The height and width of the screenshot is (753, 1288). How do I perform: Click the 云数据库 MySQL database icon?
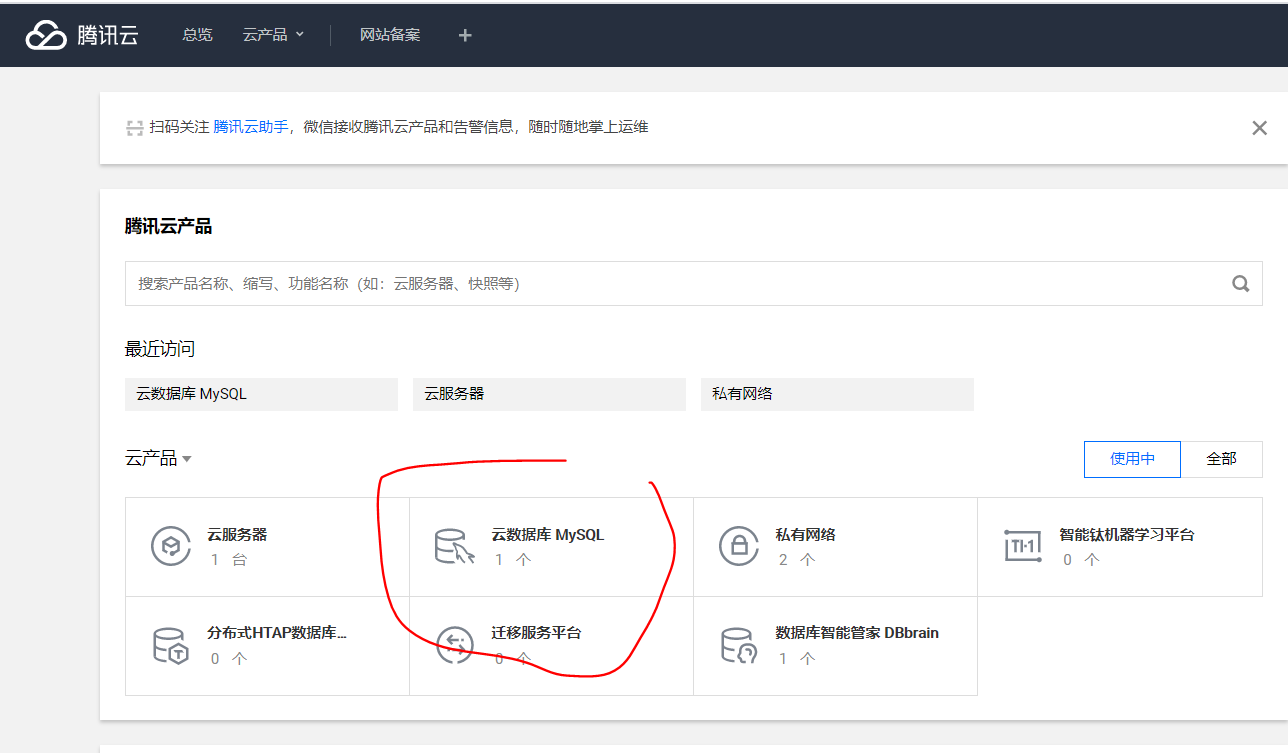(454, 546)
